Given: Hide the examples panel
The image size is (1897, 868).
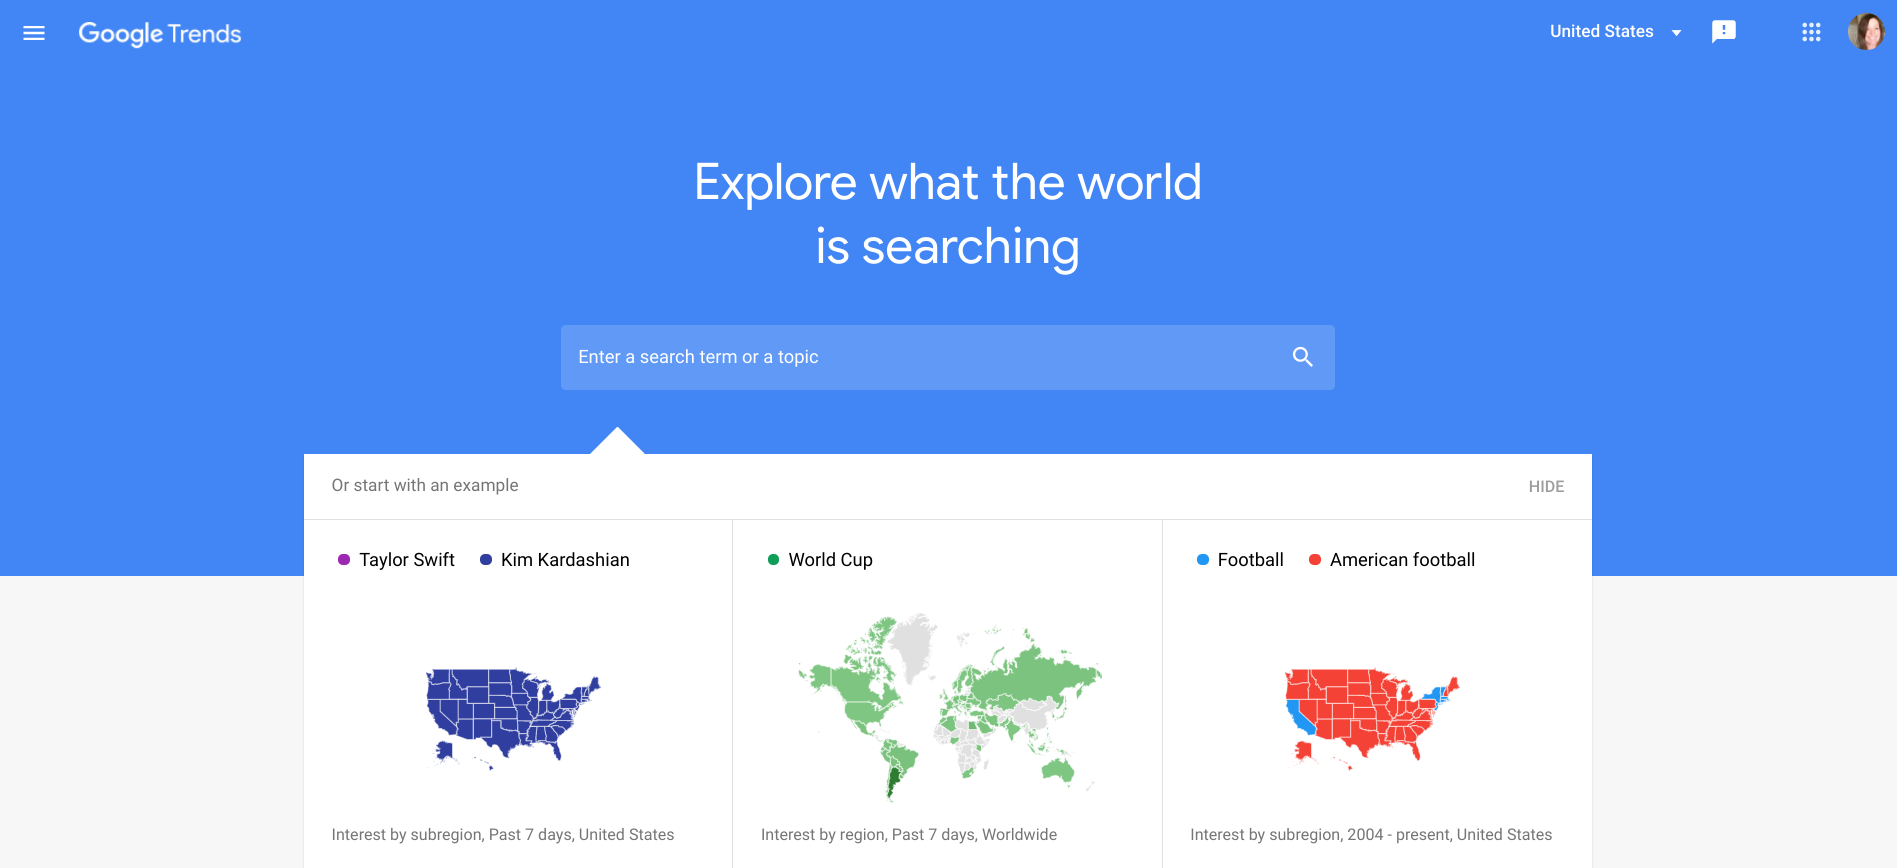Looking at the screenshot, I should tap(1546, 487).
